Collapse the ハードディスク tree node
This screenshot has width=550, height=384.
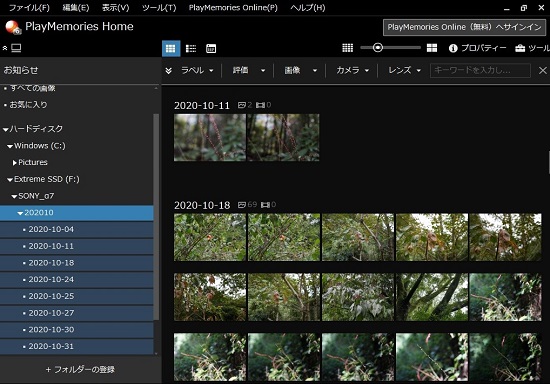click(5, 129)
